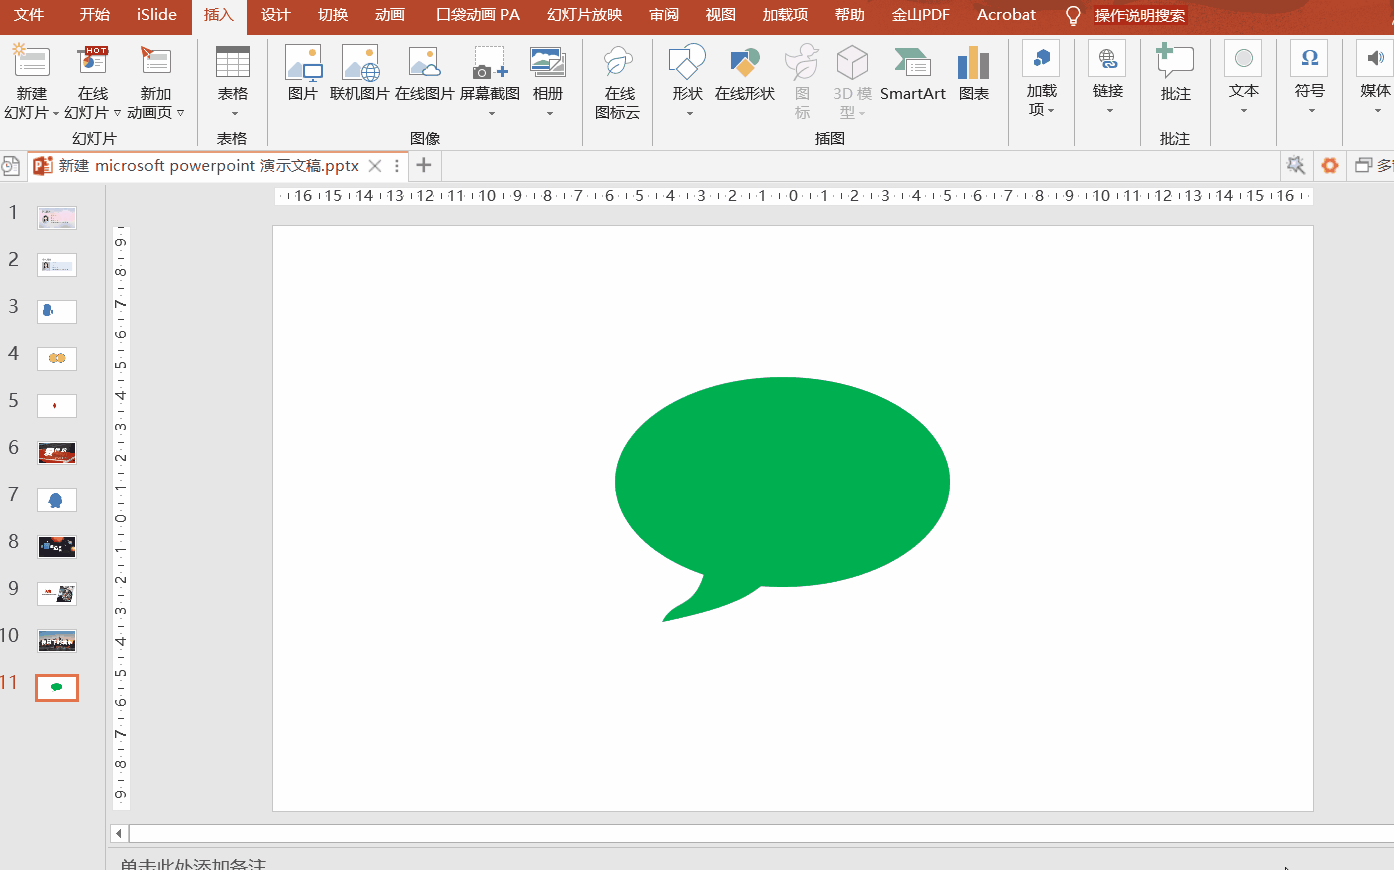Expand the Shapes (形状) dropdown arrow
Viewport: 1394px width, 870px height.
[x=689, y=114]
